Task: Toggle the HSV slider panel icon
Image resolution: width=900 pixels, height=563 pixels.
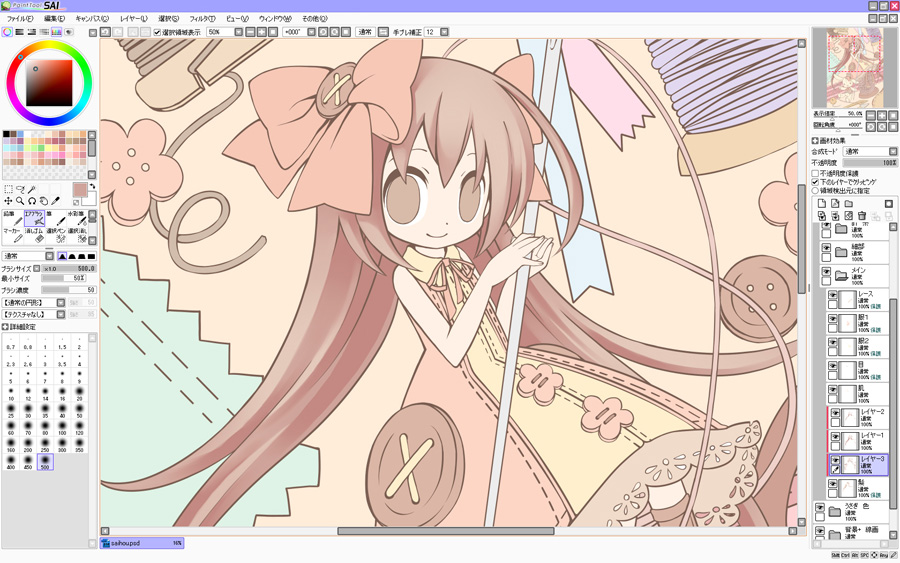Action: 32,32
